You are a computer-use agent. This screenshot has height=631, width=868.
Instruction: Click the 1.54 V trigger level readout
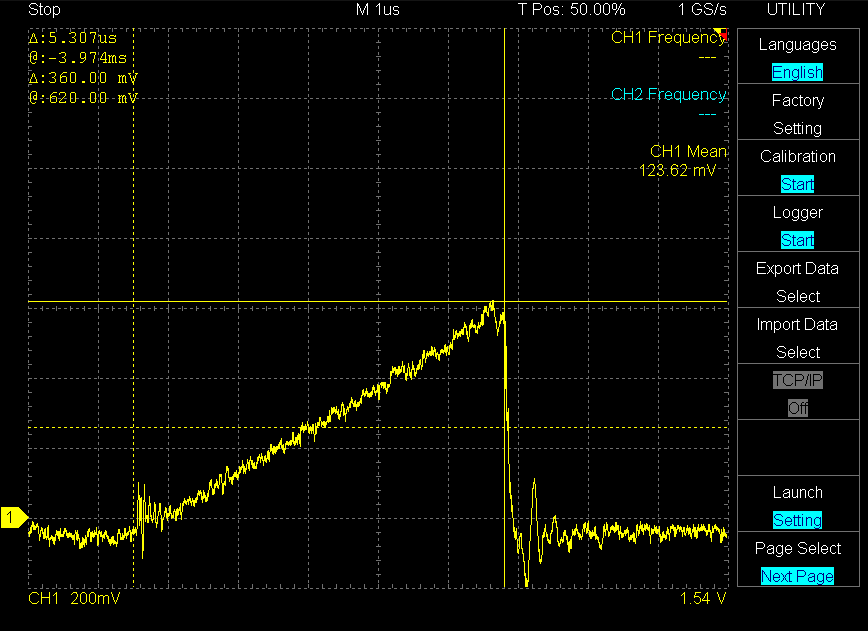[703, 598]
